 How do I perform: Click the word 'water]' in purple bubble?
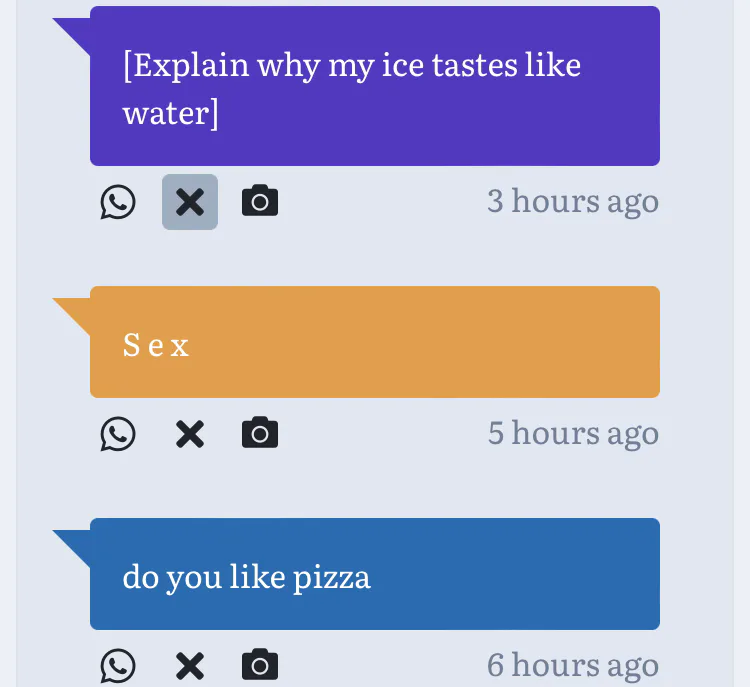click(x=170, y=112)
